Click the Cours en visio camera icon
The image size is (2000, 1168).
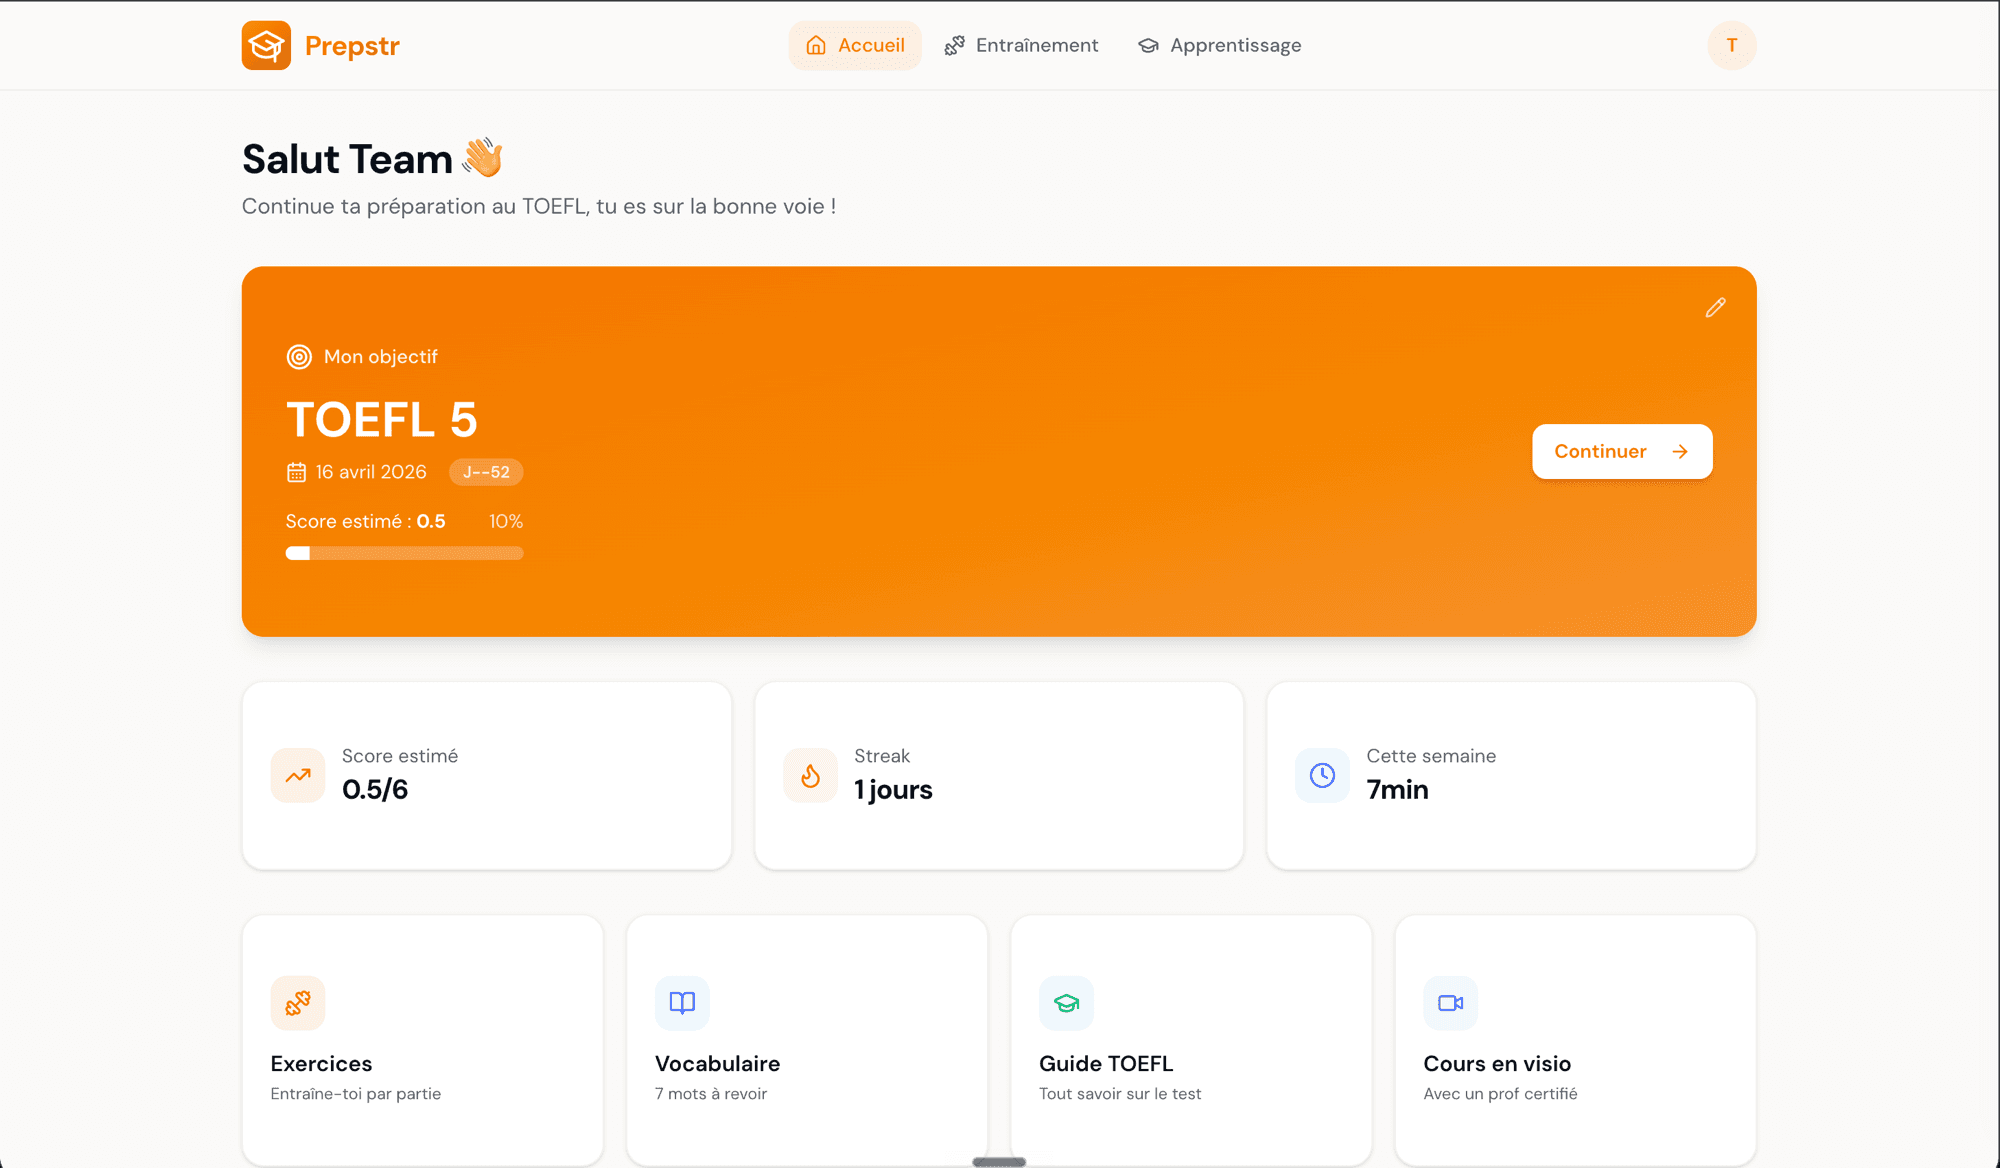tap(1451, 1003)
